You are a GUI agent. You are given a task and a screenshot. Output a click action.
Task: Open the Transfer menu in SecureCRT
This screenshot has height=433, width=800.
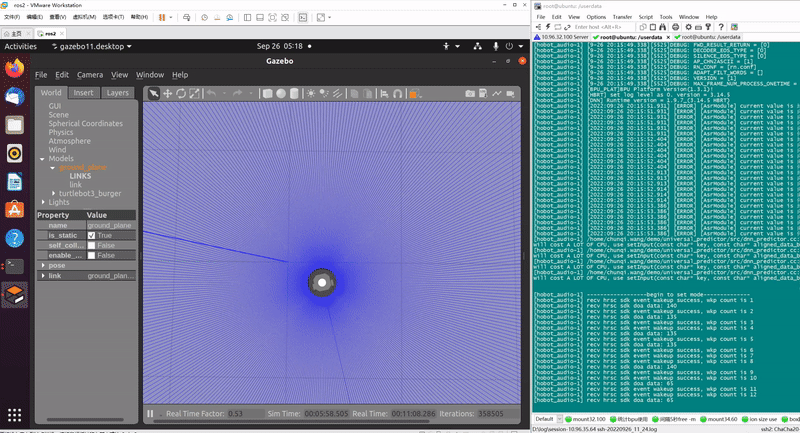pos(622,17)
